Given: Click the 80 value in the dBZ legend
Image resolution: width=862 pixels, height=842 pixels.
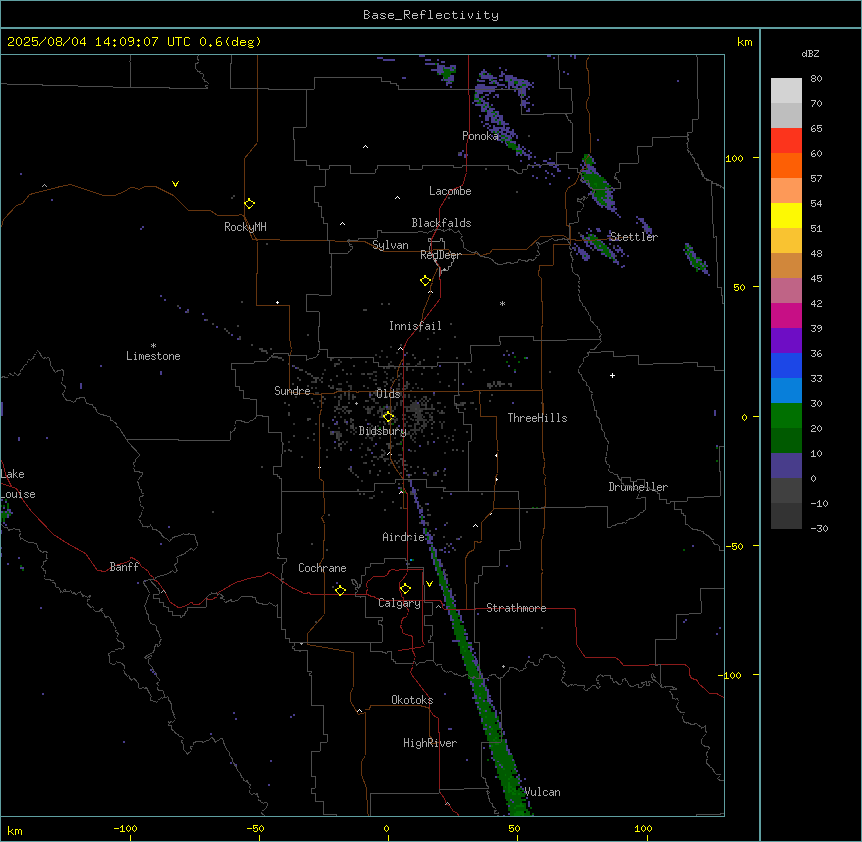Looking at the screenshot, I should tap(816, 79).
